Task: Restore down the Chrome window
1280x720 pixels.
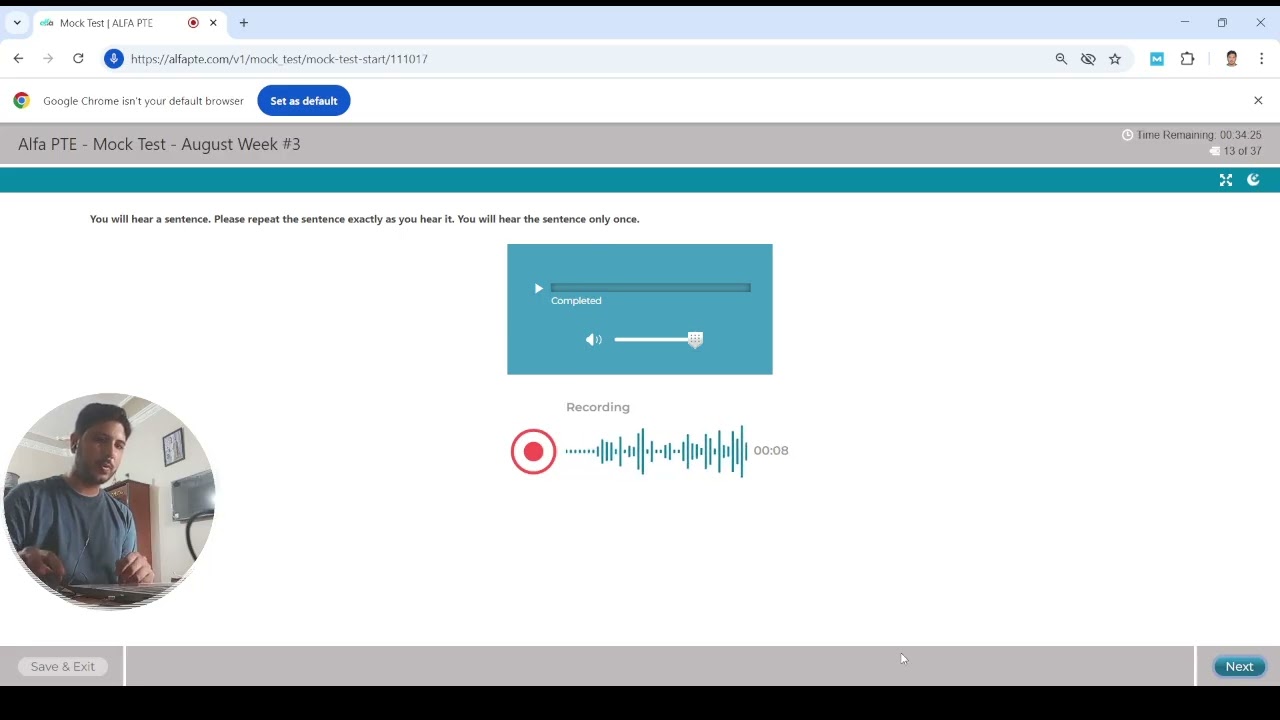Action: [x=1222, y=23]
